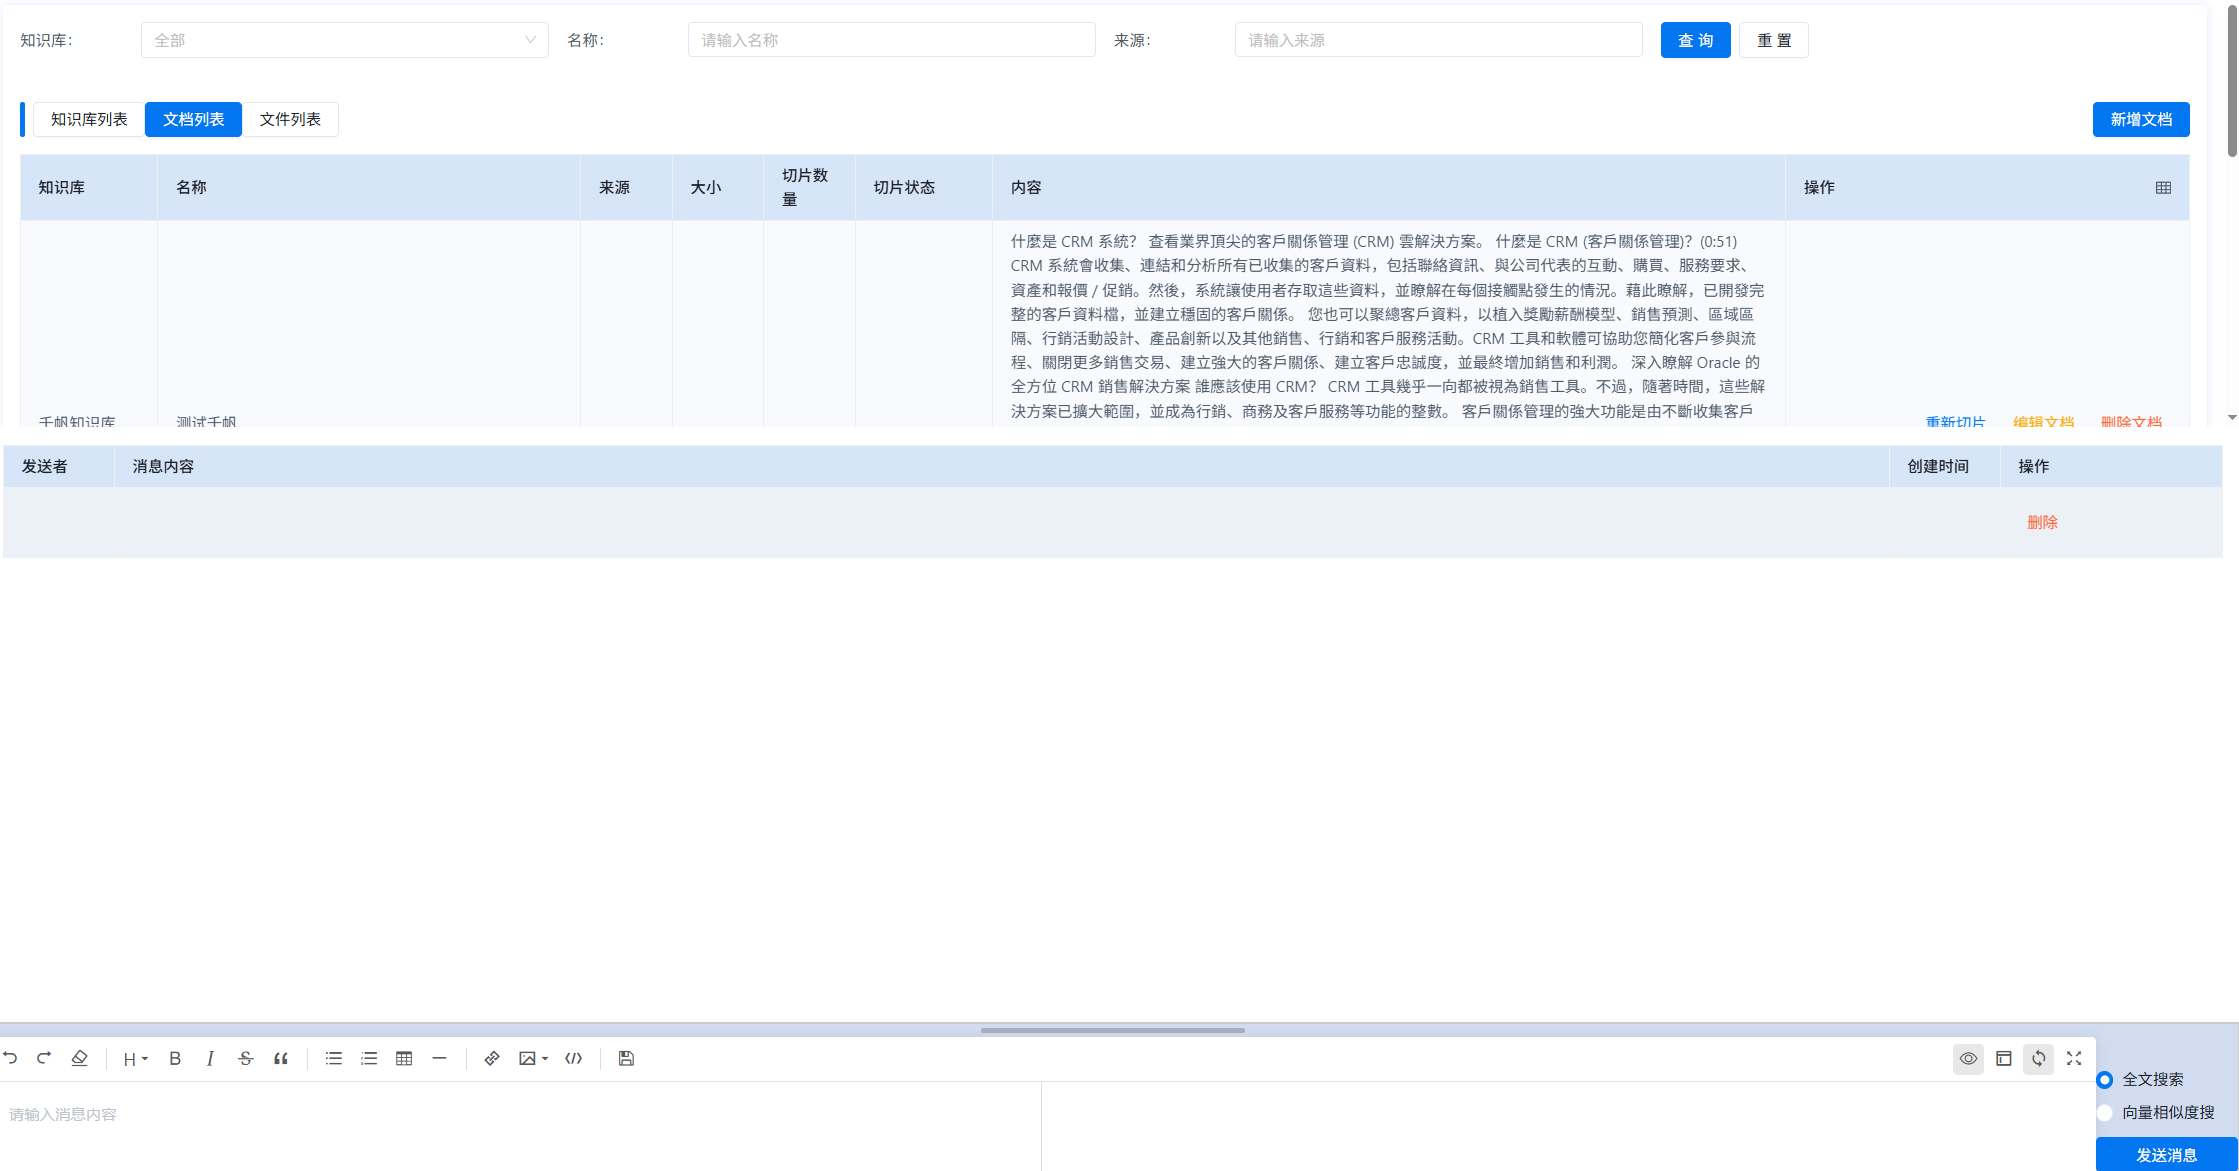Click the 发送消息 button
Image resolution: width=2239 pixels, height=1171 pixels.
[2168, 1154]
